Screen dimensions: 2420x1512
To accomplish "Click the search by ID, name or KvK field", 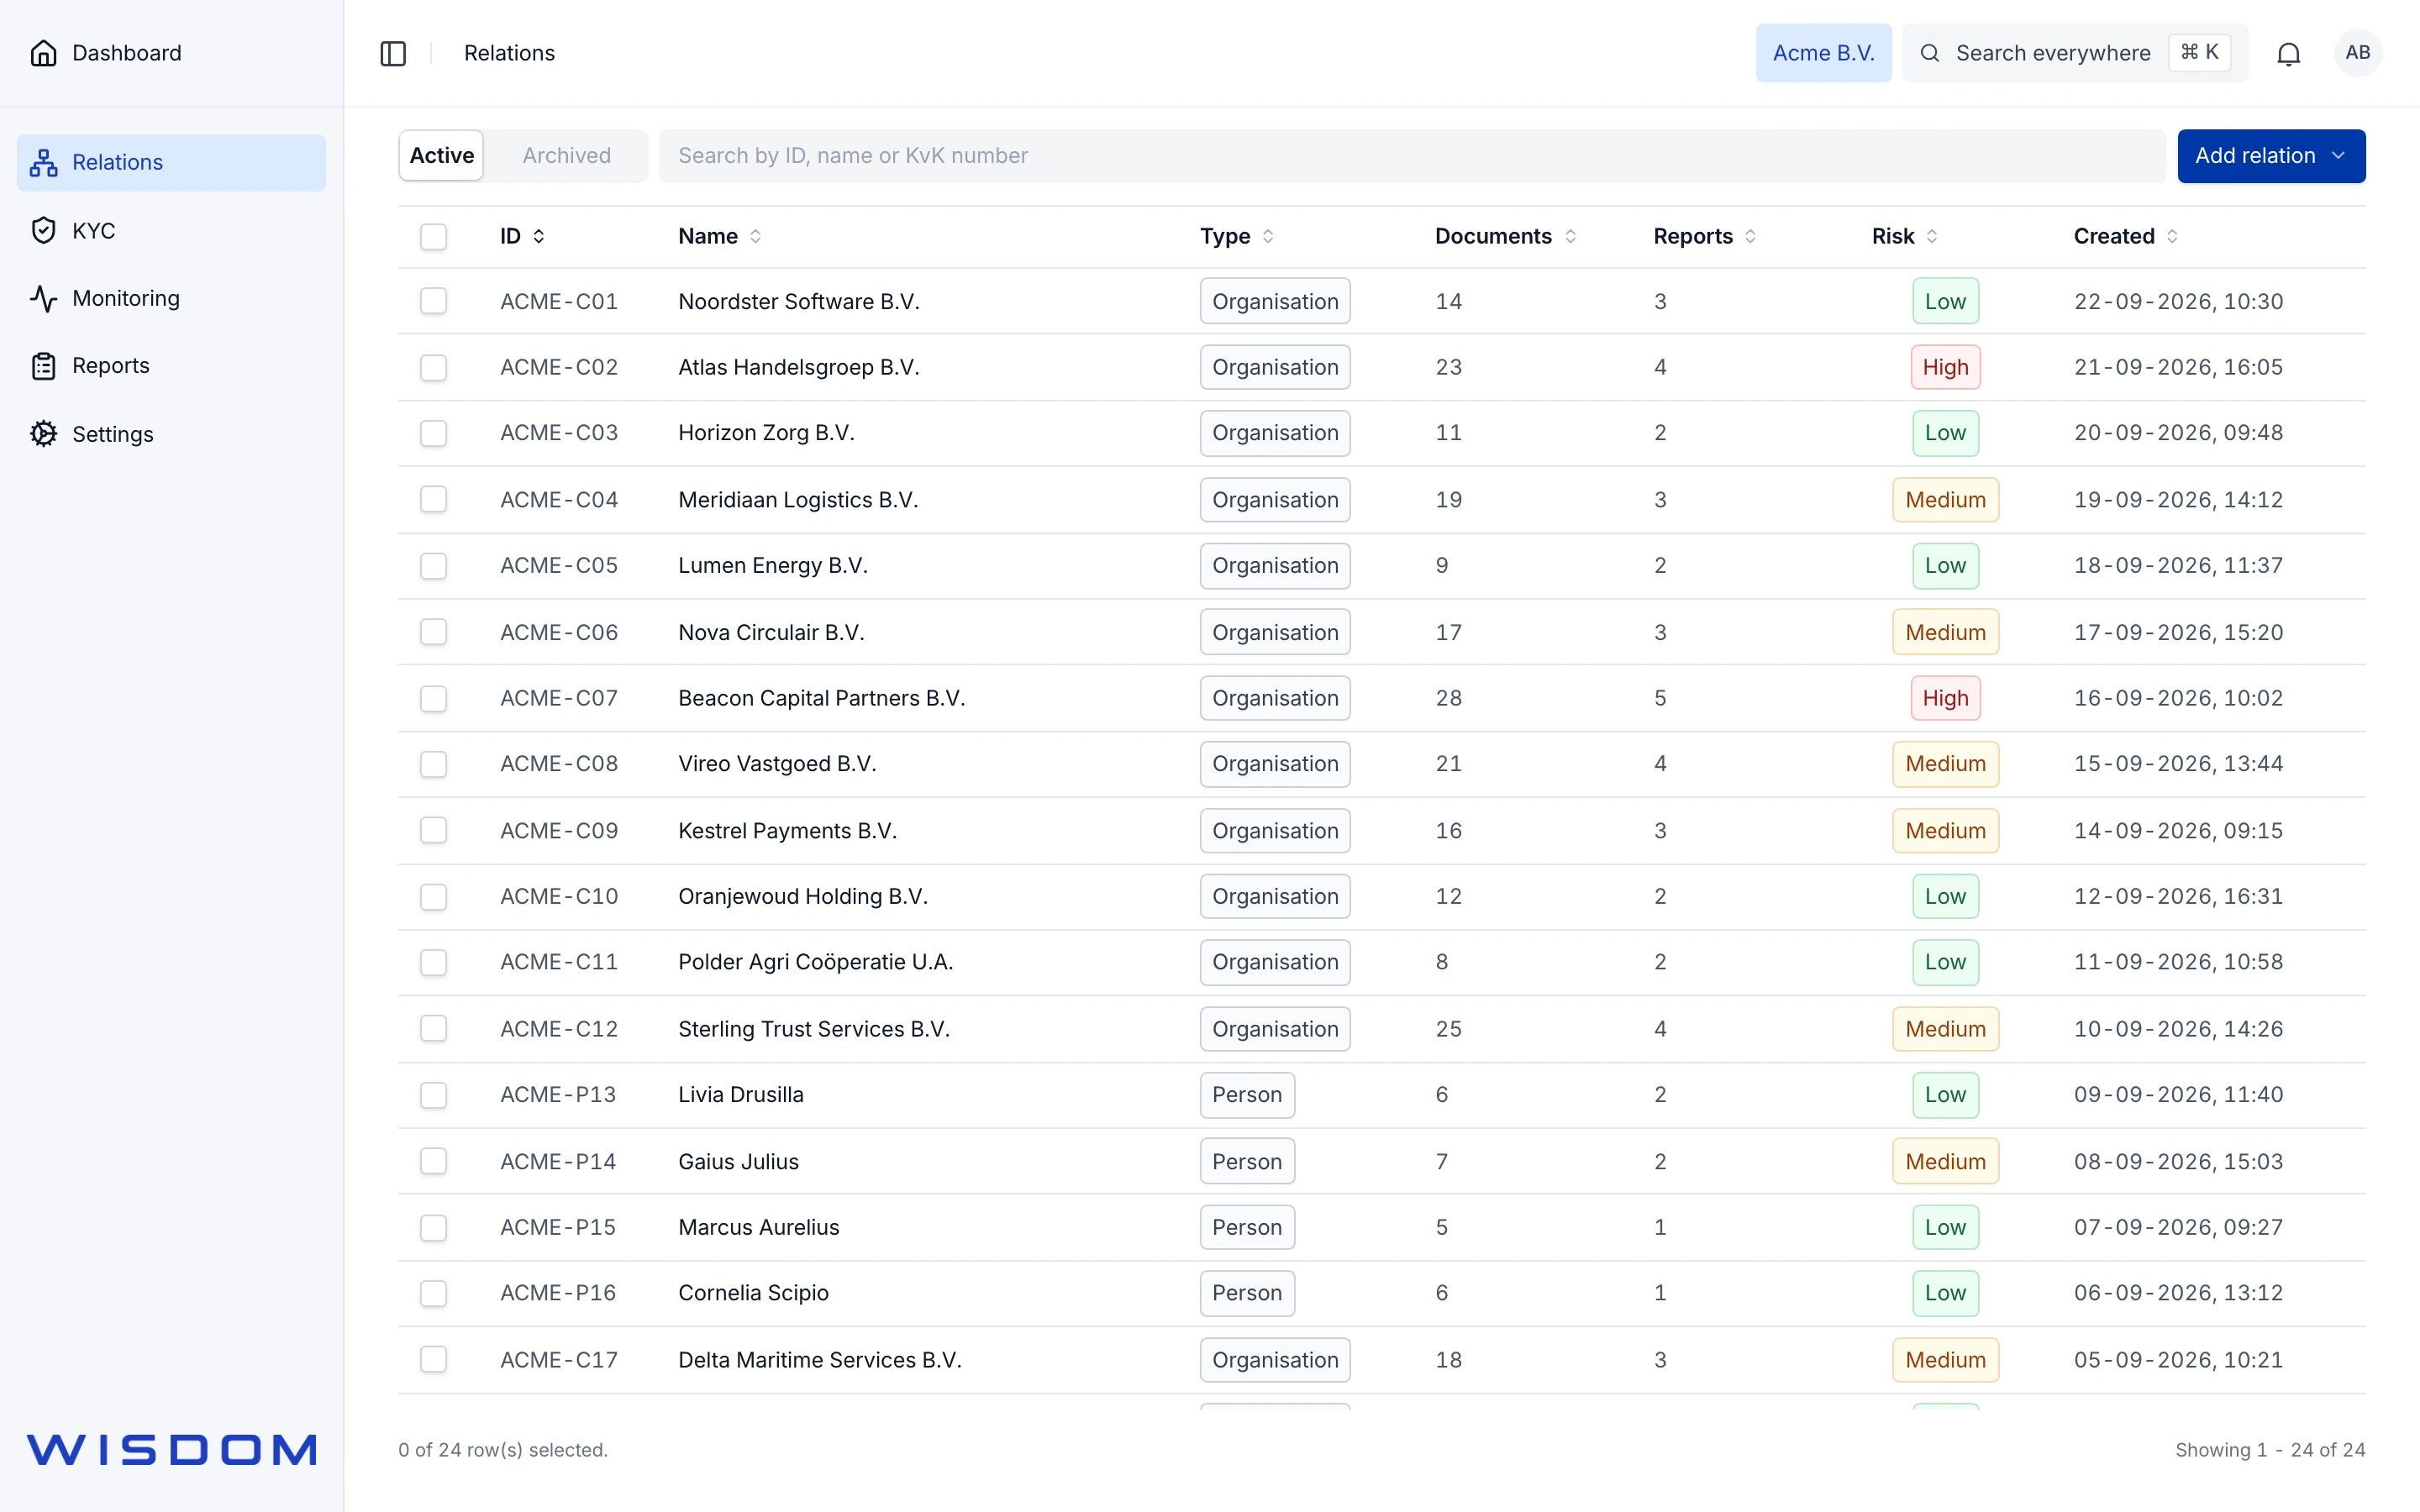I will pyautogui.click(x=1411, y=156).
